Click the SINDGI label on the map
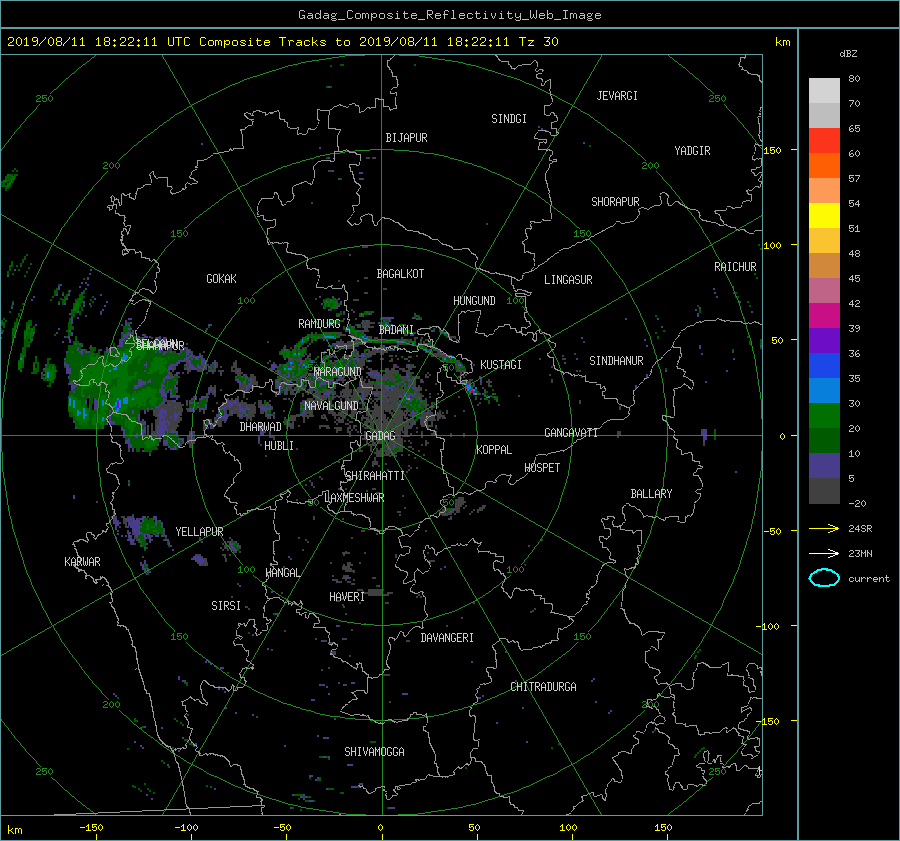The image size is (900, 841). pyautogui.click(x=509, y=119)
